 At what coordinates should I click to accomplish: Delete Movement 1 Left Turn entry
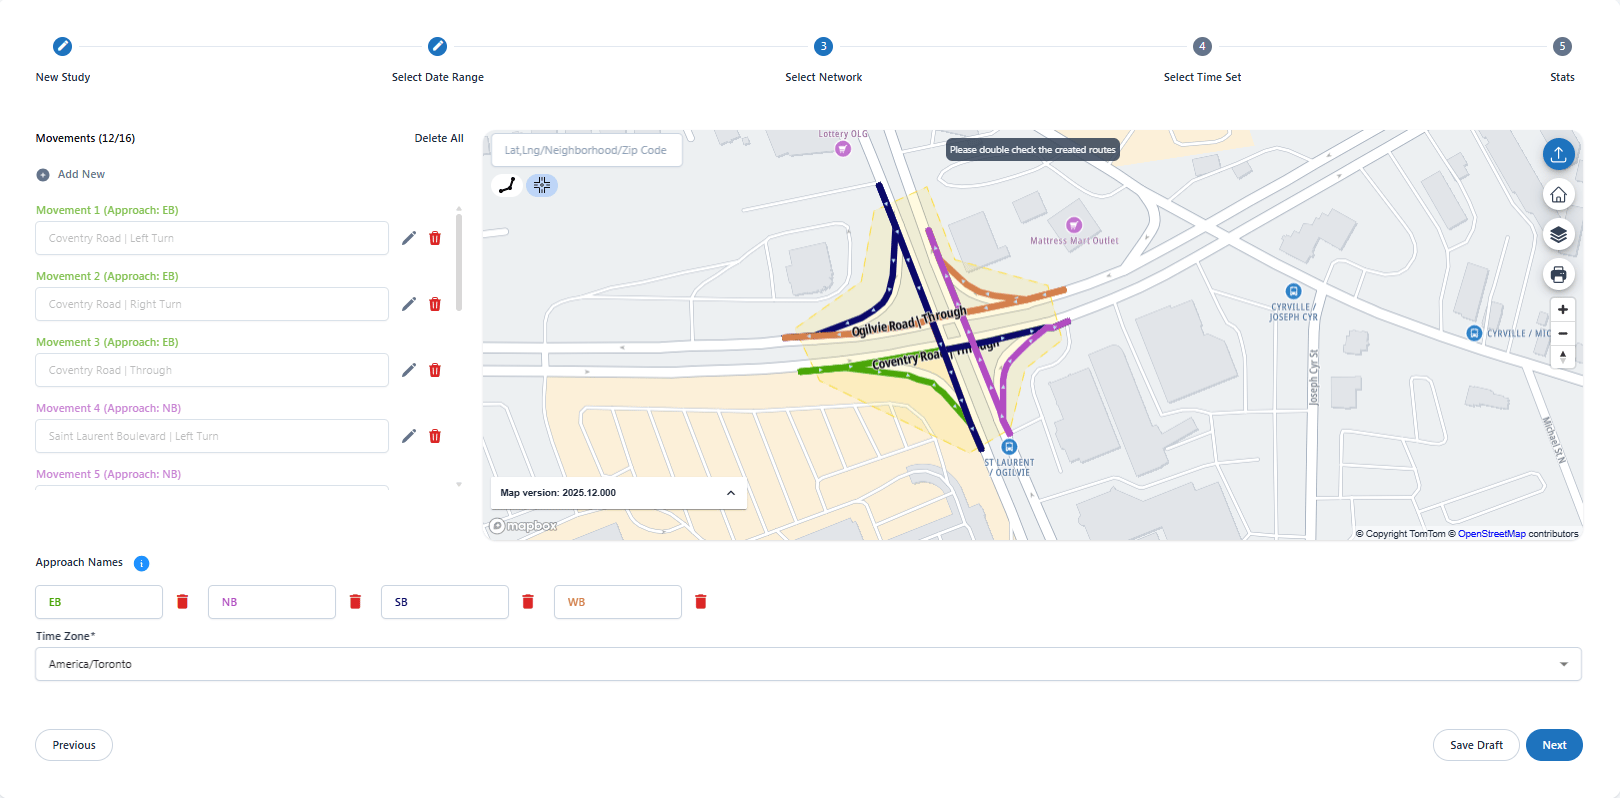(435, 238)
